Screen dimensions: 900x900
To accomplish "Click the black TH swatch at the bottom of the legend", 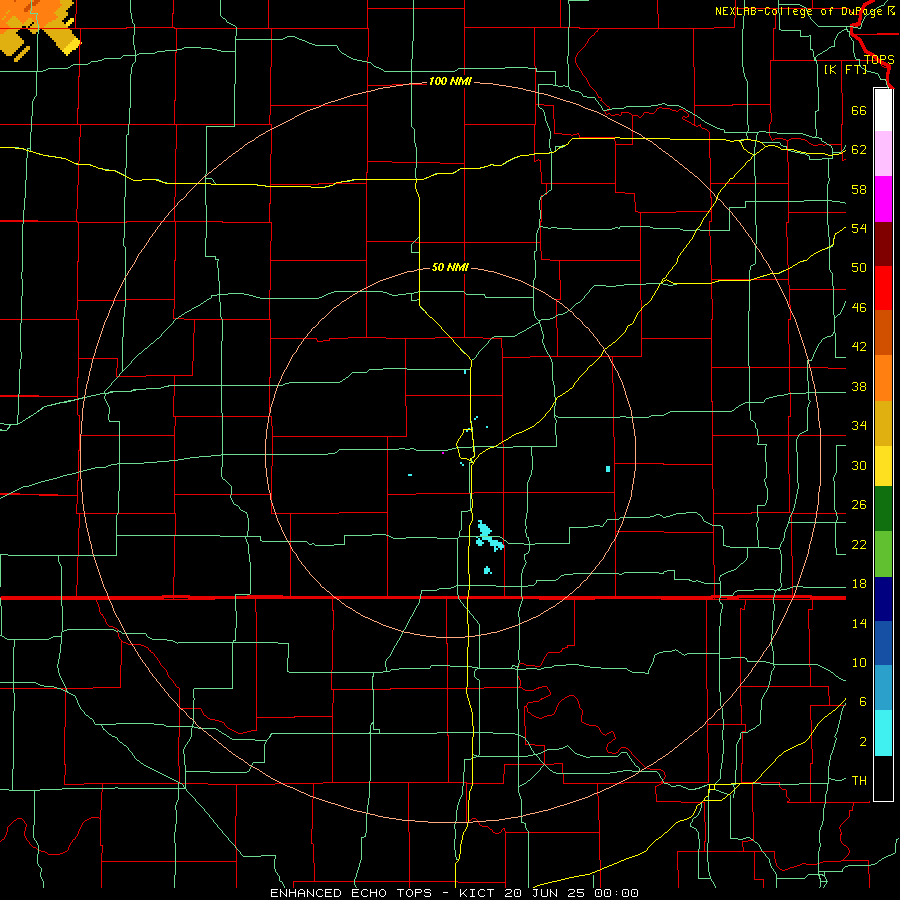I will [x=883, y=778].
